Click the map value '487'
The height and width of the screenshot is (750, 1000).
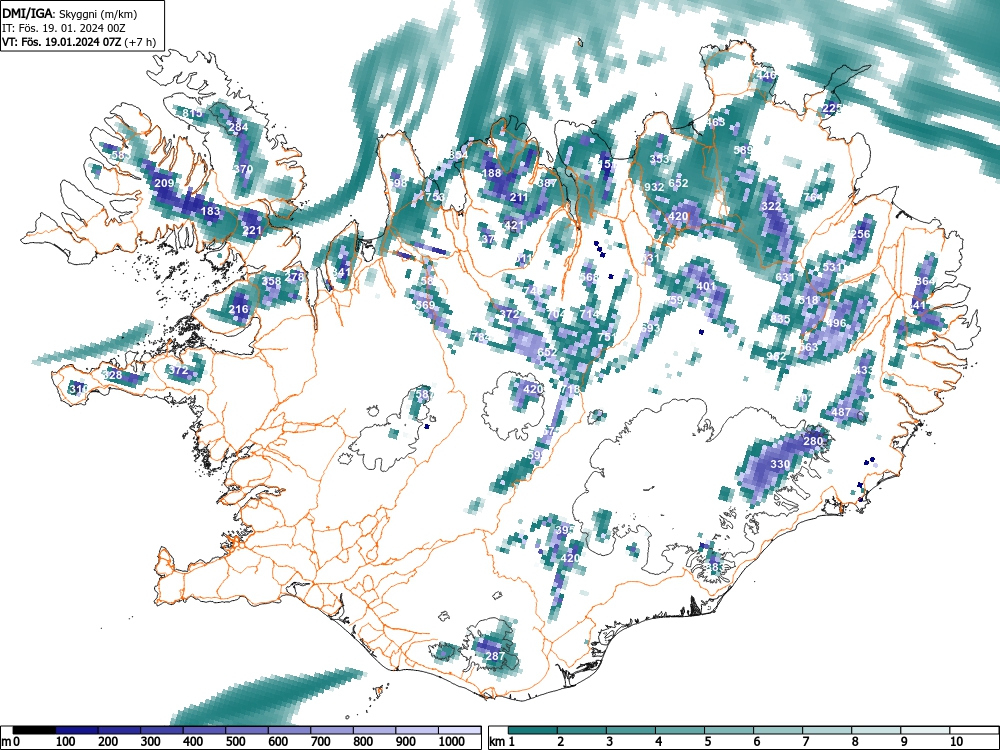(x=841, y=413)
